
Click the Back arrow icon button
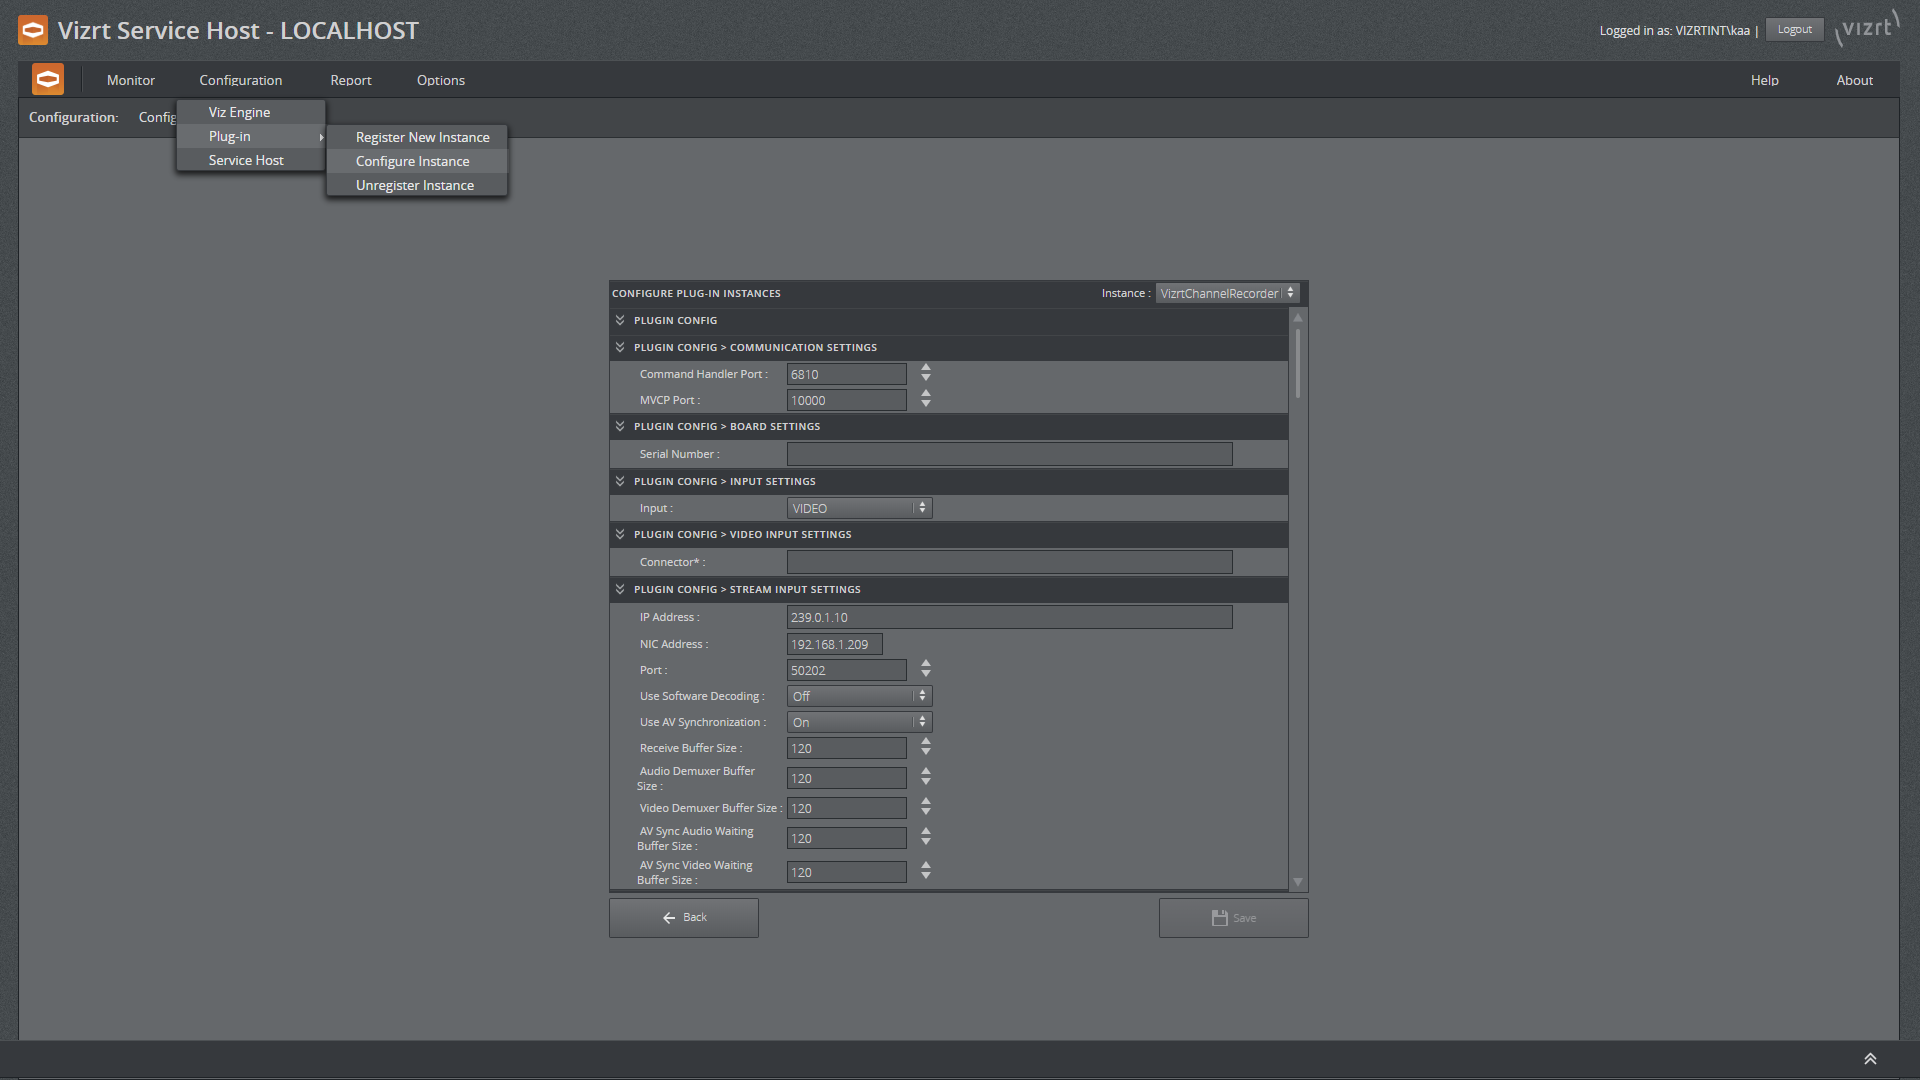(x=670, y=916)
